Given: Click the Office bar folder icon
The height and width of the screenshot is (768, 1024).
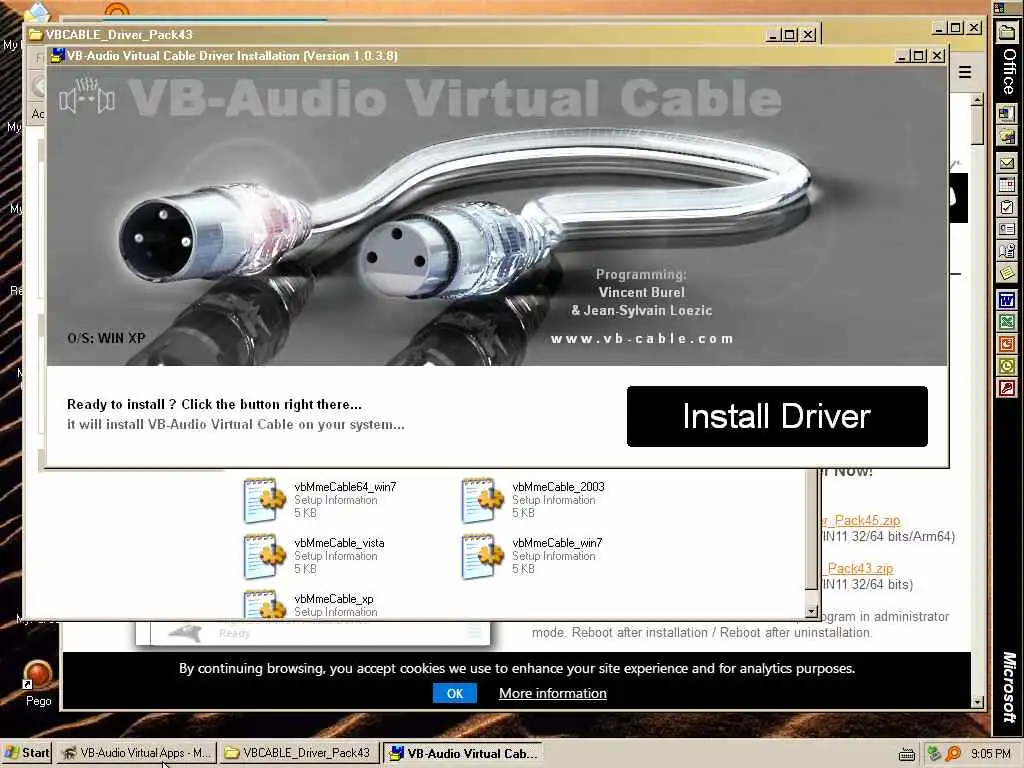Looking at the screenshot, I should [1007, 33].
